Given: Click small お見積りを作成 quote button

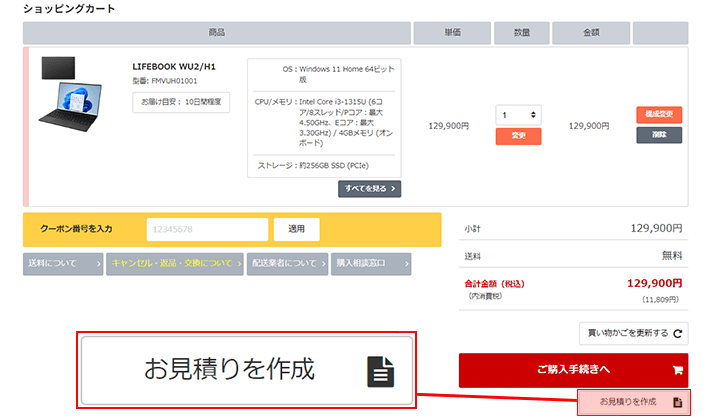Looking at the screenshot, I should point(634,402).
